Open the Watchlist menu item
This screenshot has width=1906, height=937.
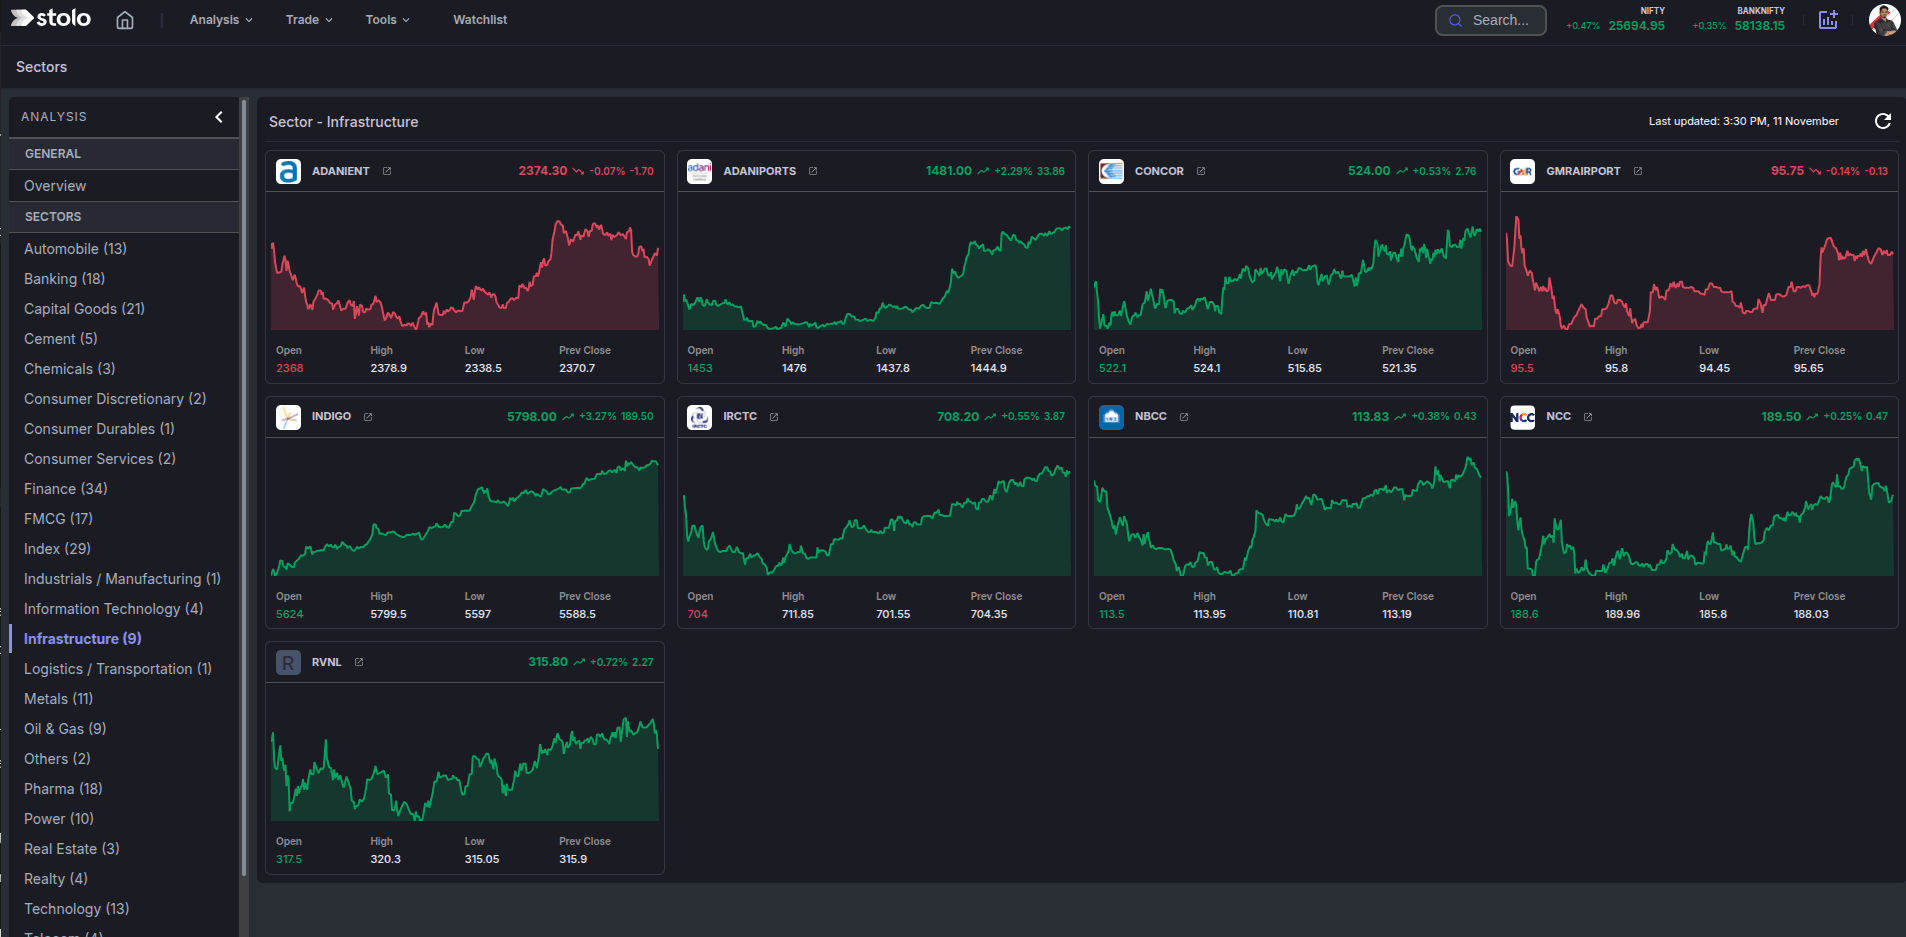479,19
